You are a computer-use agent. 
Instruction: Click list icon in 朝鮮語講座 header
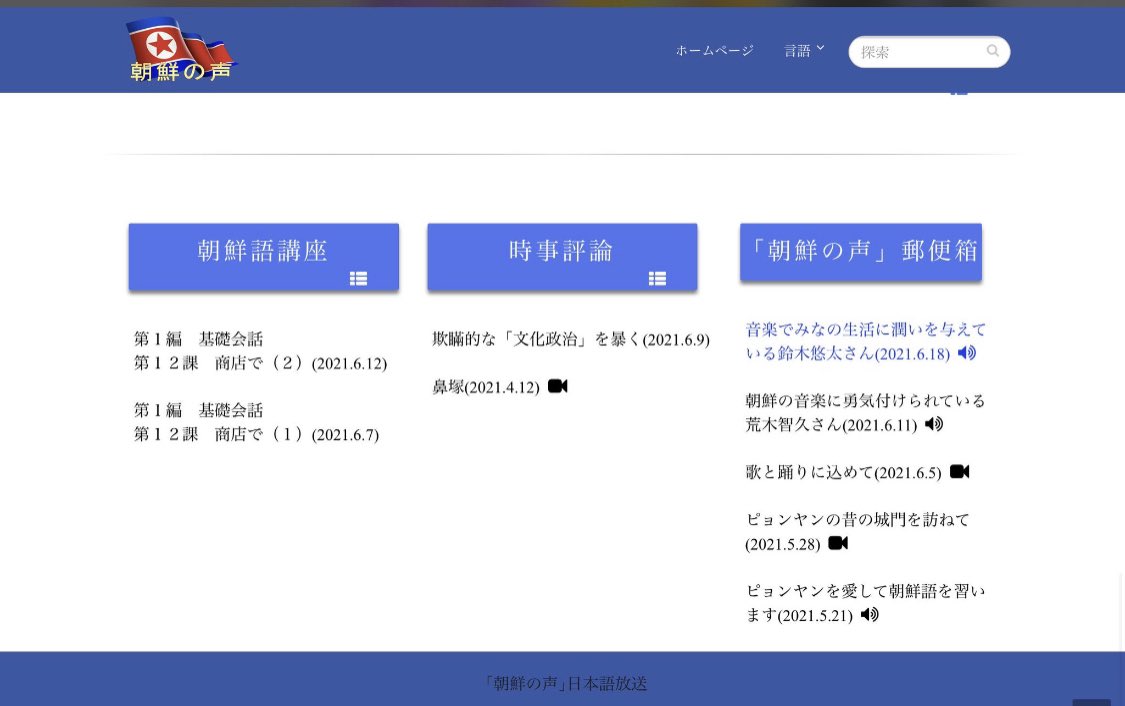[x=358, y=278]
